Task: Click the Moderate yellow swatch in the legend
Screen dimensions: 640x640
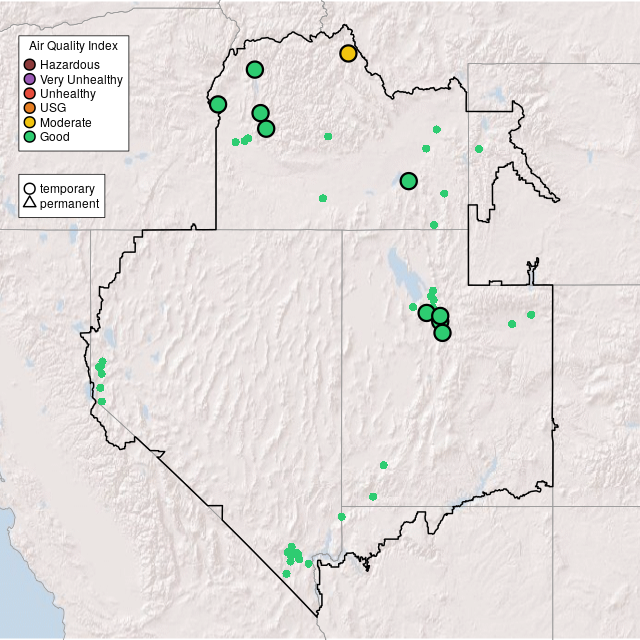Action: point(30,122)
